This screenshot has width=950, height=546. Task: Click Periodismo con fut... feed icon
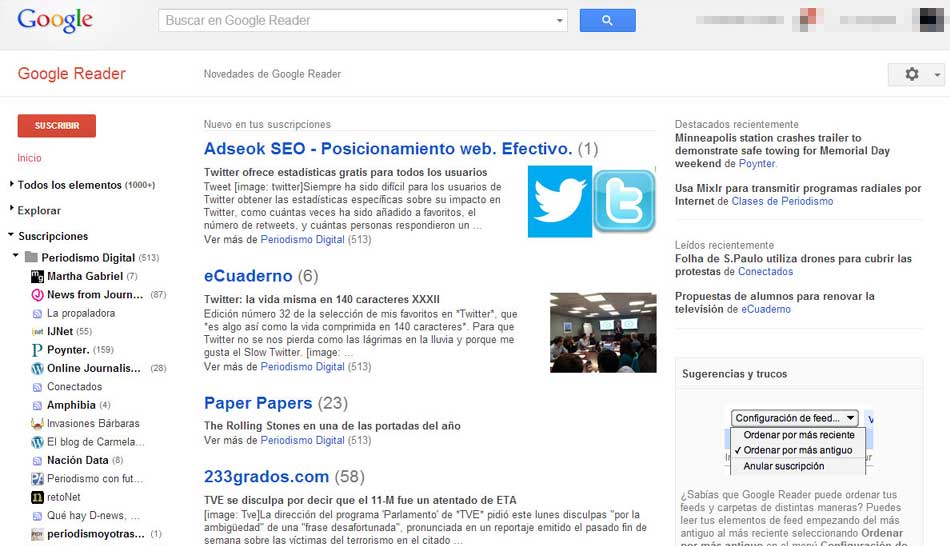coord(37,479)
